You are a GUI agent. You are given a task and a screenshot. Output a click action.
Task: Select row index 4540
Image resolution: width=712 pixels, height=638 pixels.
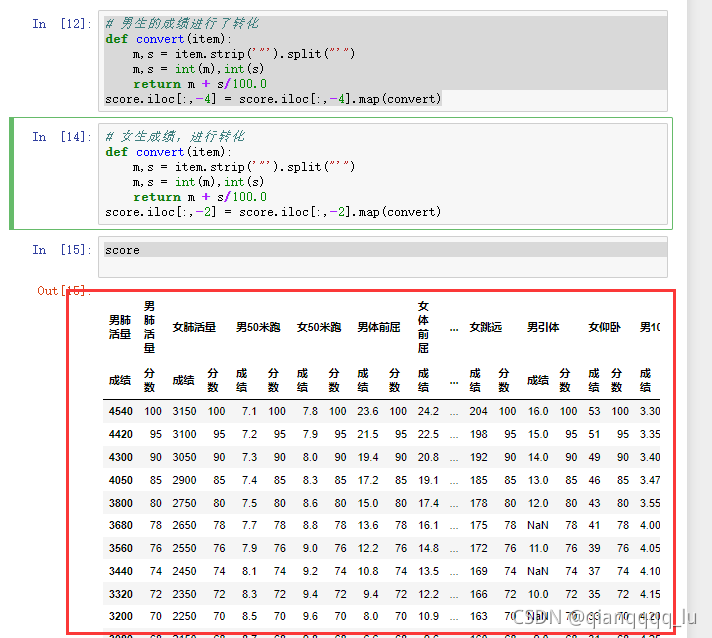121,411
